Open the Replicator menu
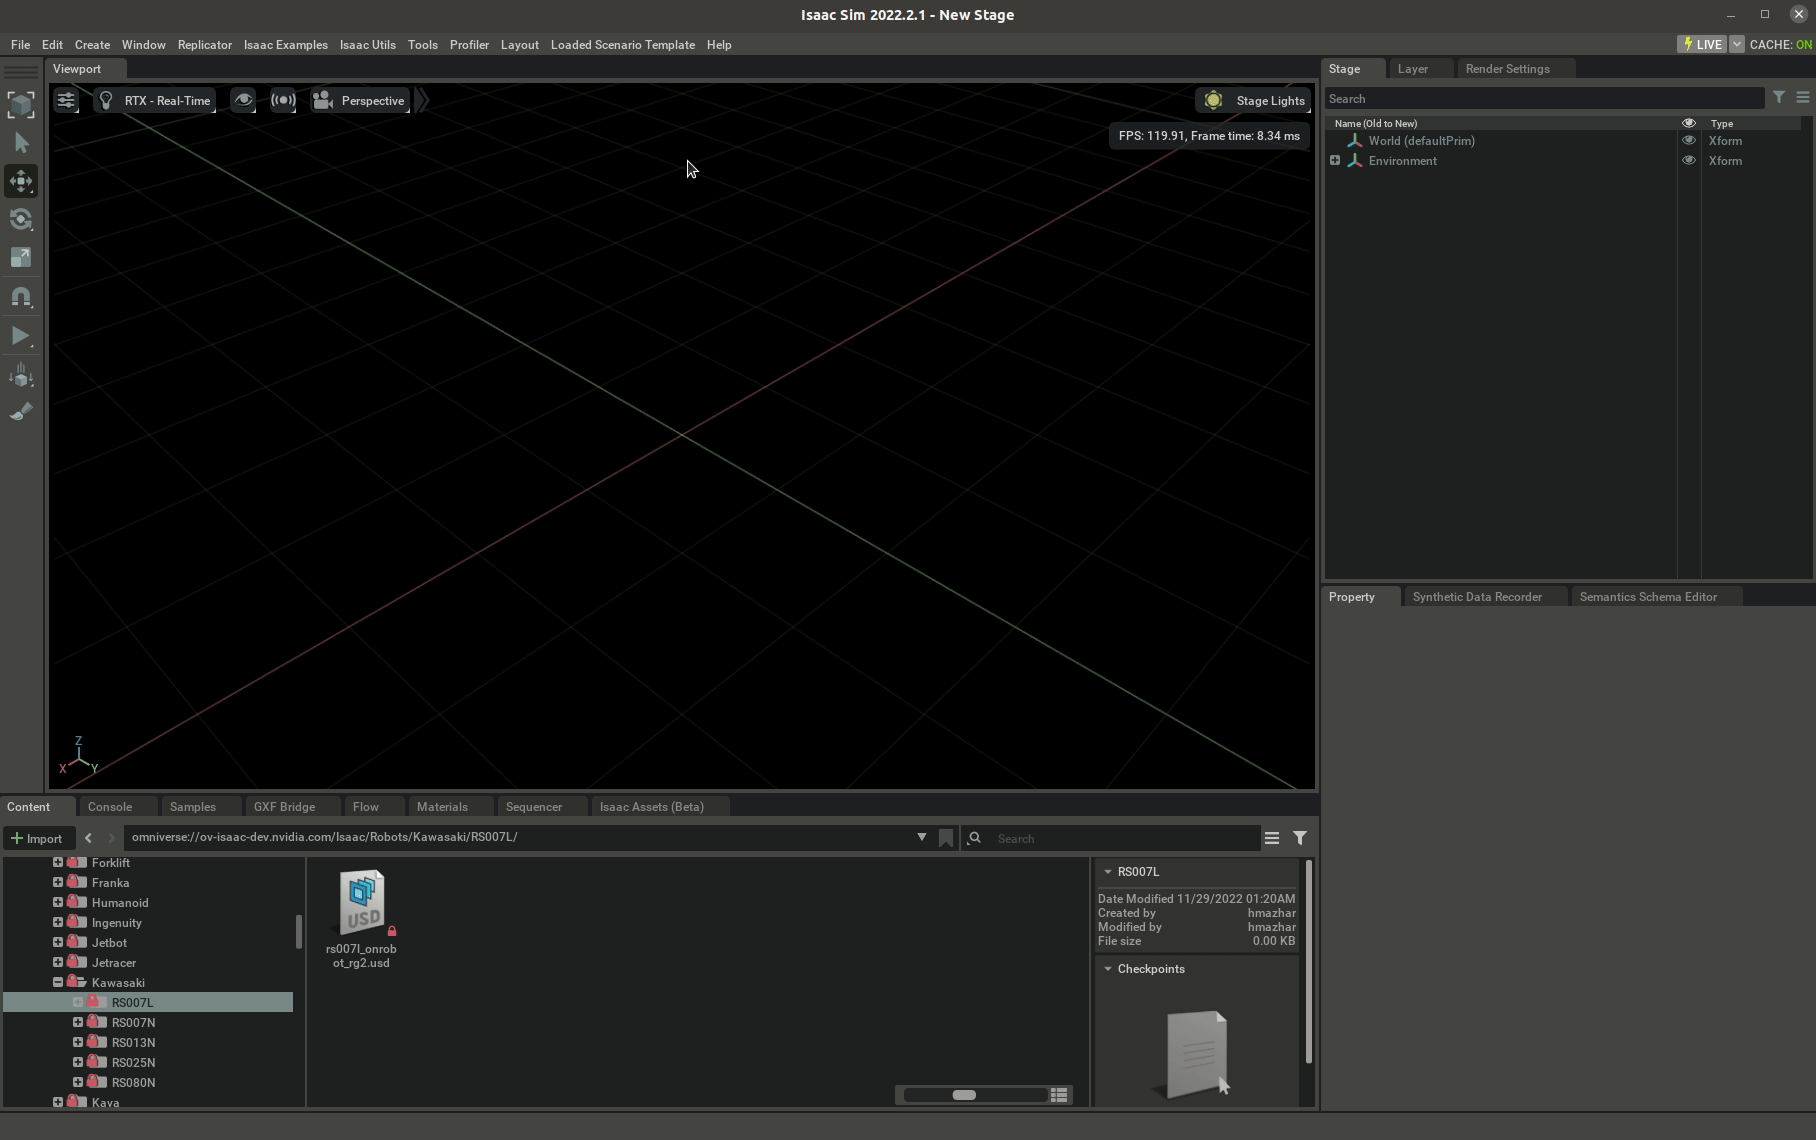The image size is (1816, 1140). coord(204,45)
